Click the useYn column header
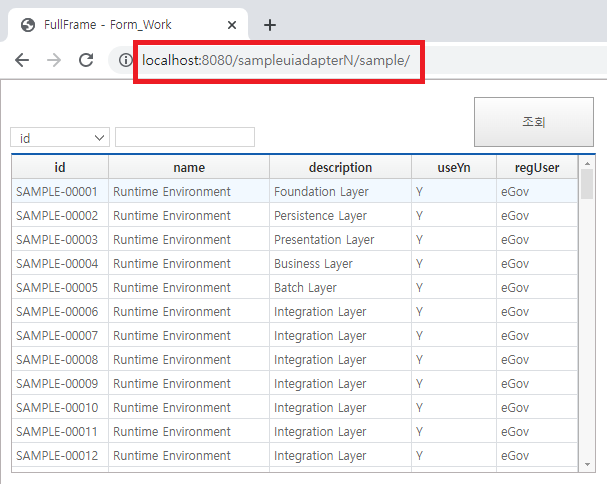The height and width of the screenshot is (484, 607). click(454, 168)
